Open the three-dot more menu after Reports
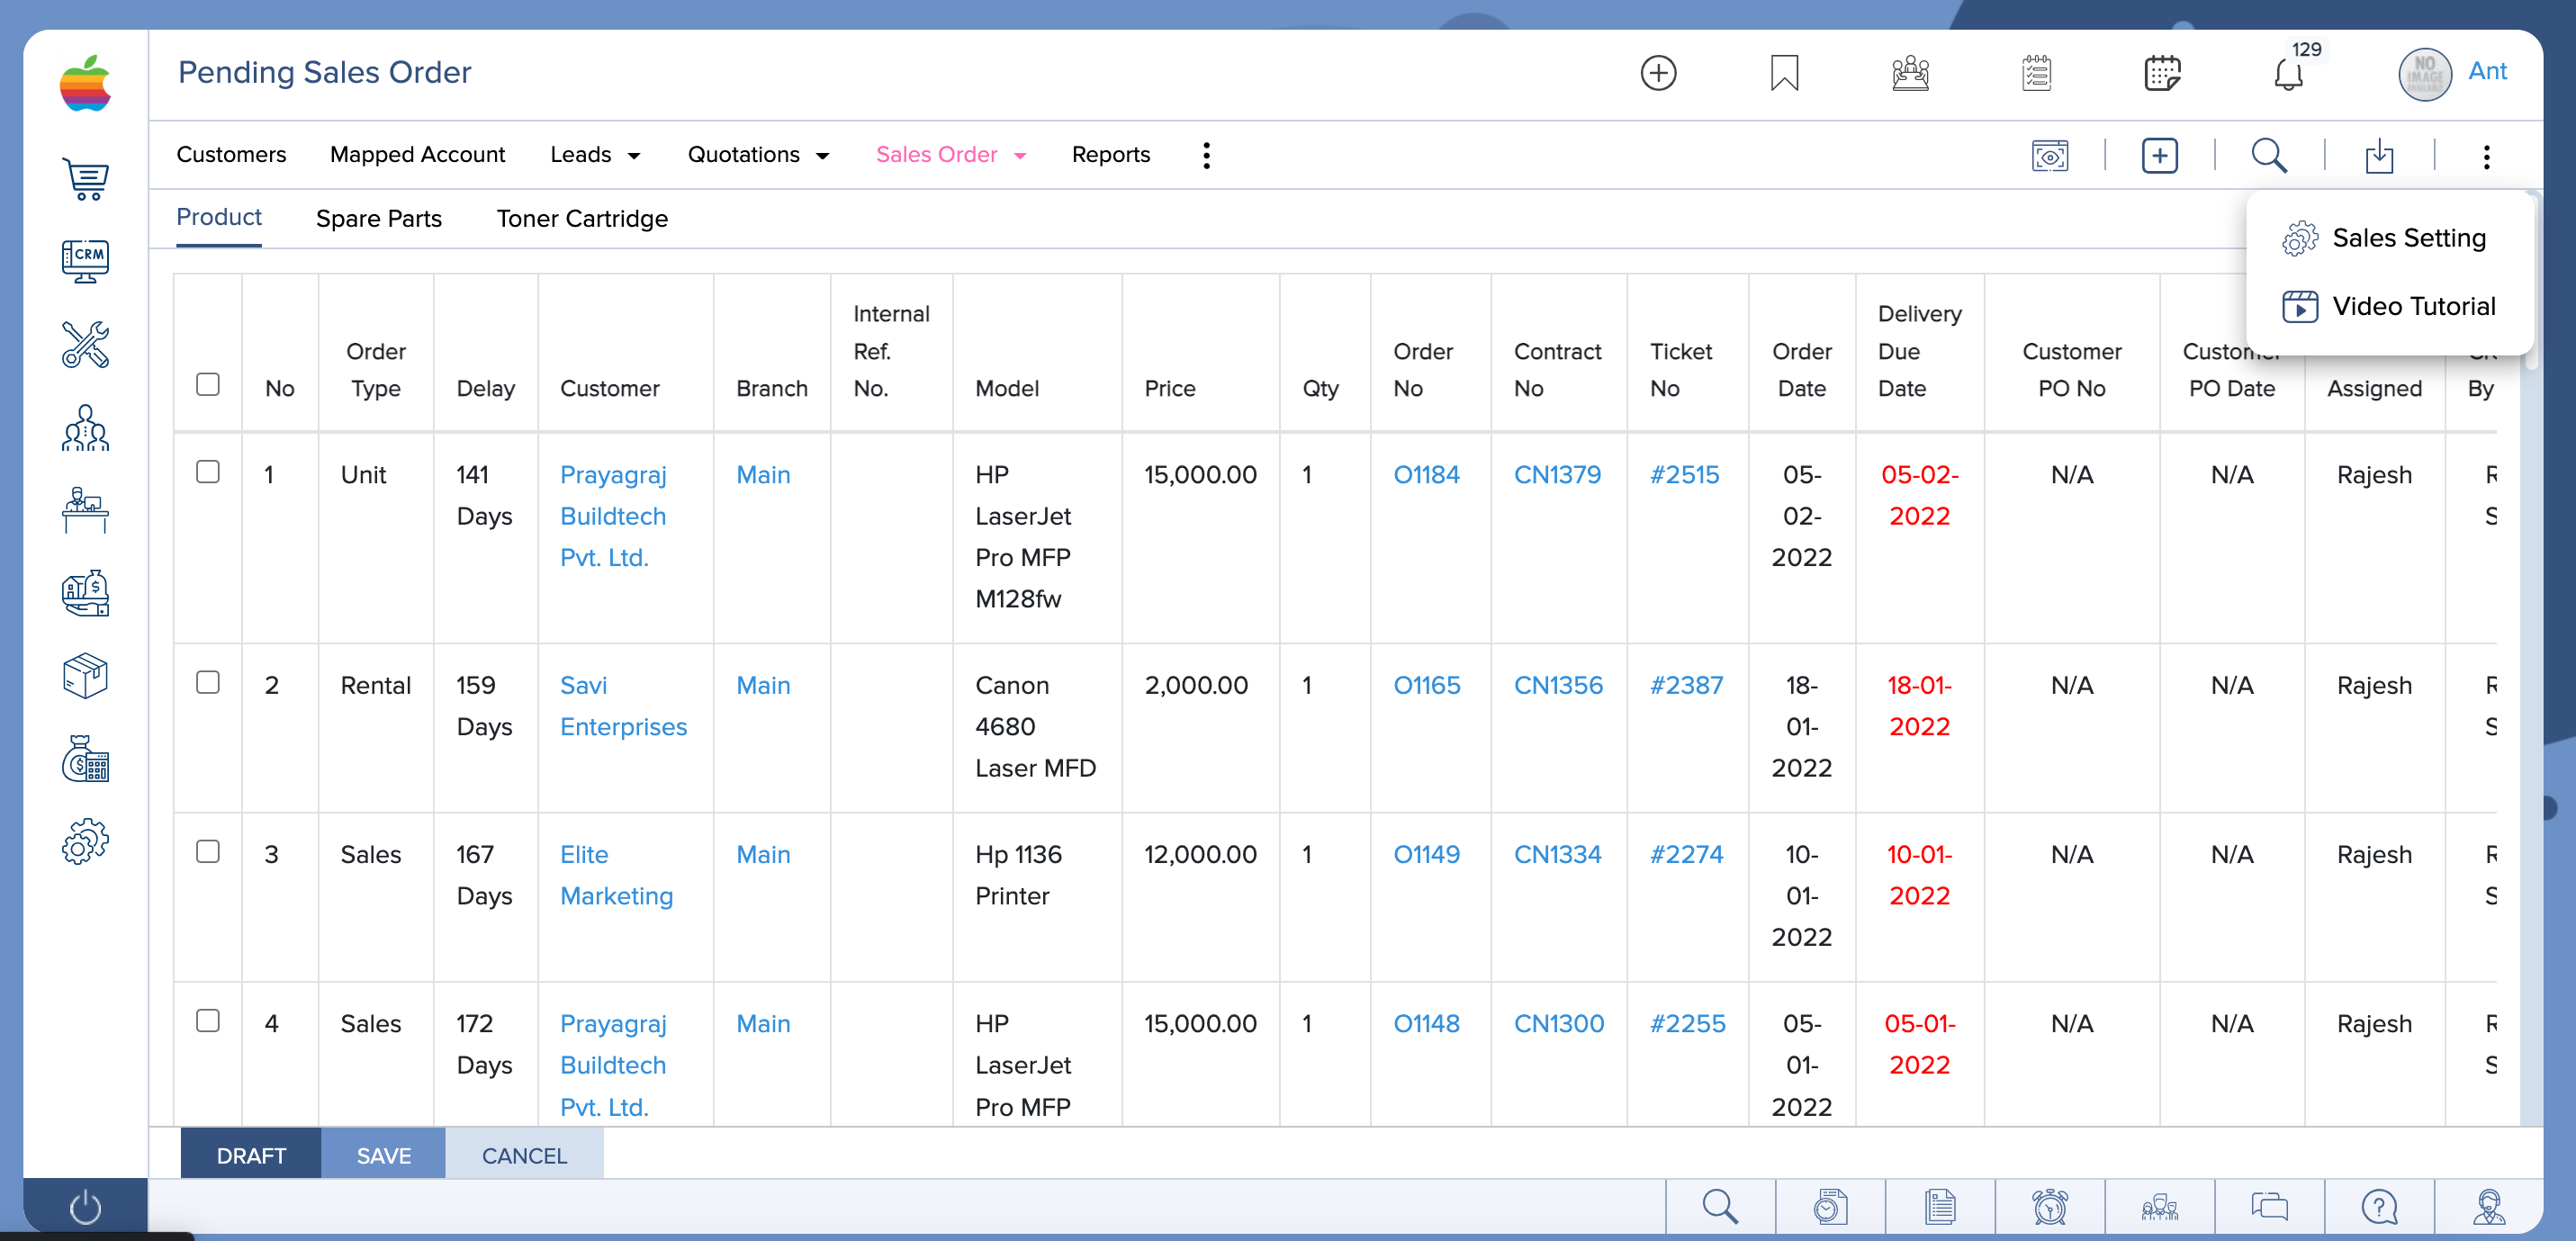 pos(1207,155)
